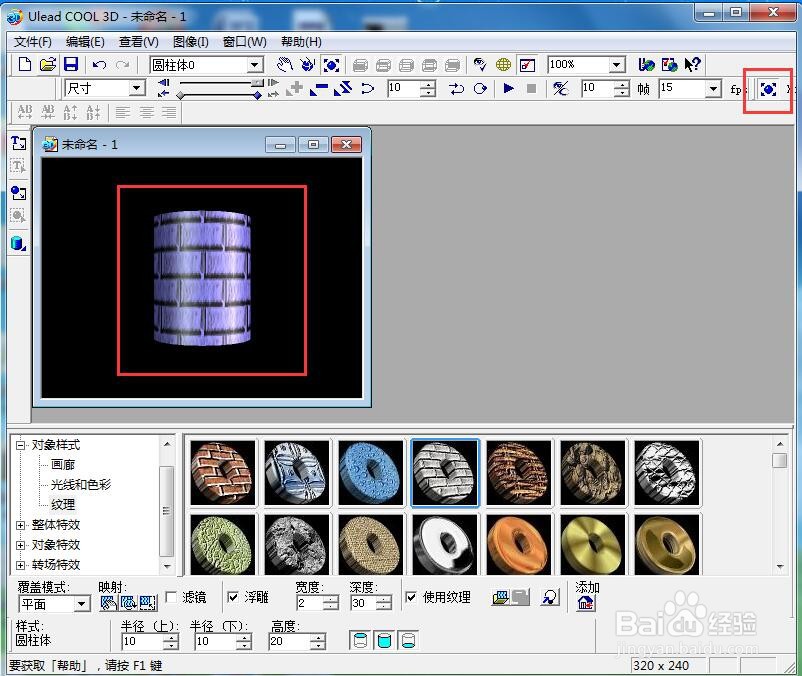Choose the first cylinder cap style icon

coord(361,640)
